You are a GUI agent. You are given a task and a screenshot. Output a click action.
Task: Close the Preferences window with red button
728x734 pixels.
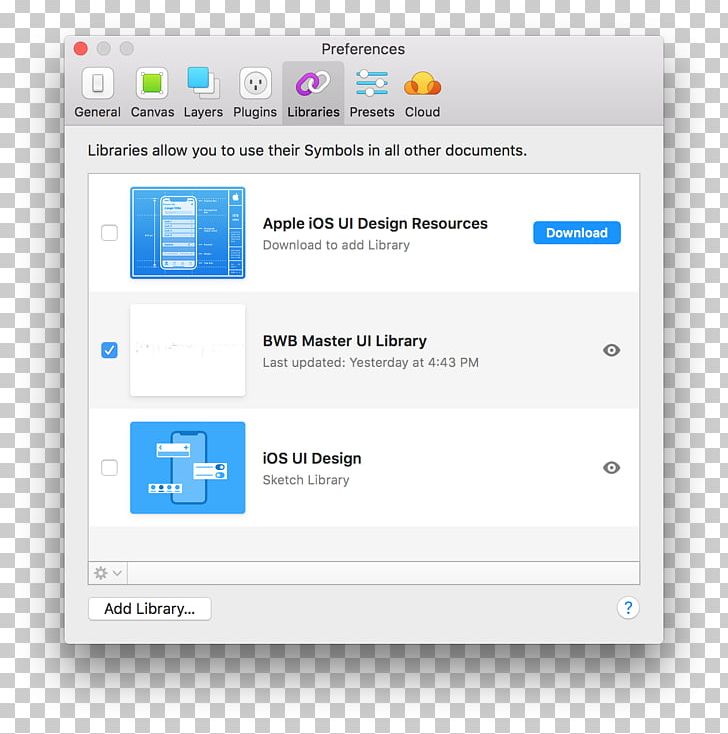[x=81, y=49]
